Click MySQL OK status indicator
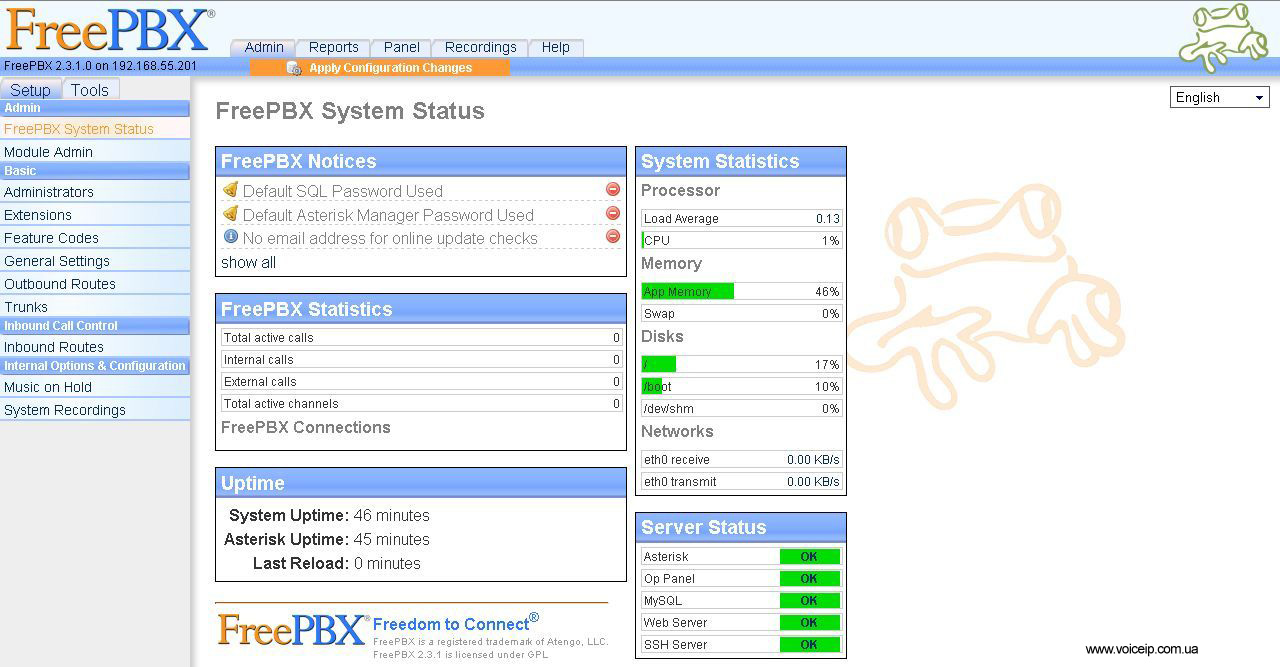 click(x=809, y=601)
